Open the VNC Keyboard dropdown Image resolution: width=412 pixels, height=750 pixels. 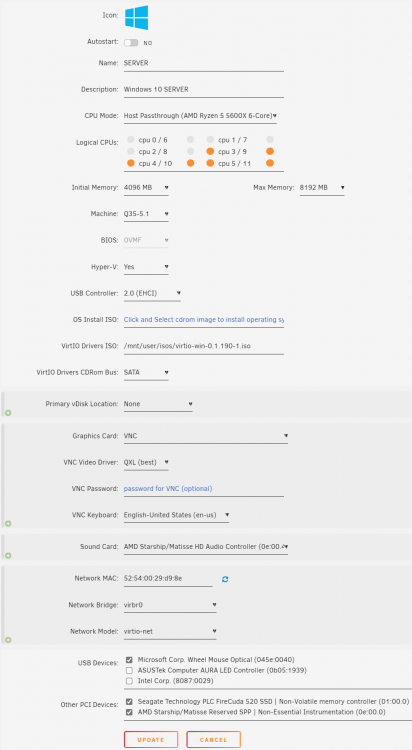(176, 516)
